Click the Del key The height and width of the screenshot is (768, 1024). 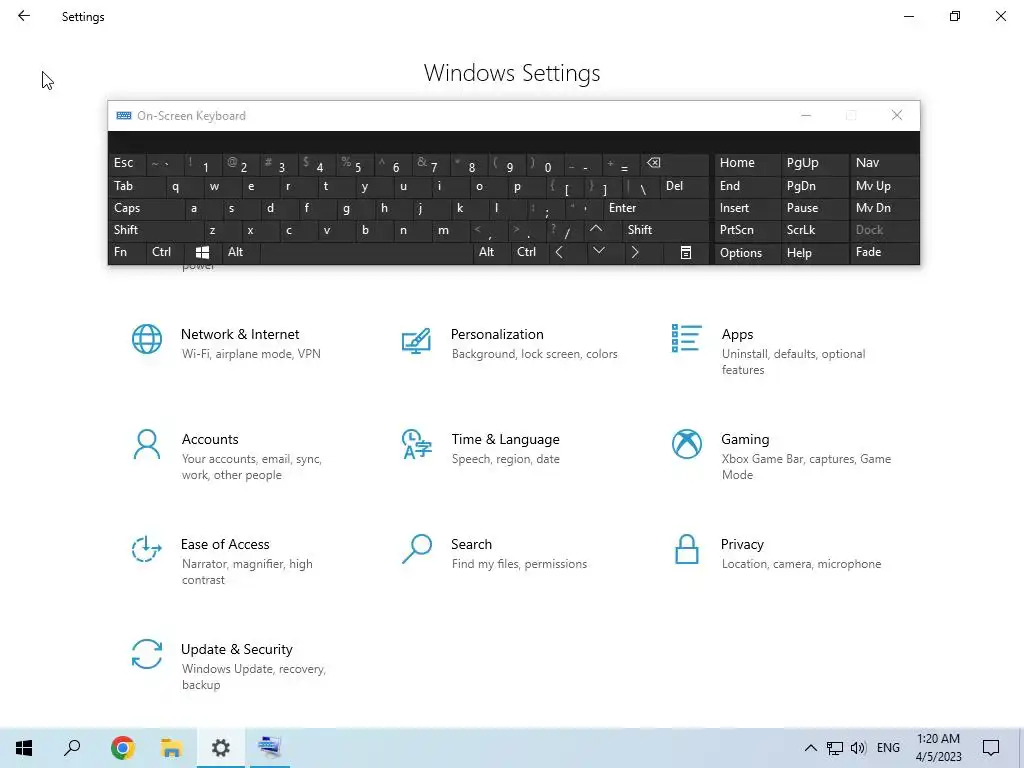pyautogui.click(x=684, y=185)
